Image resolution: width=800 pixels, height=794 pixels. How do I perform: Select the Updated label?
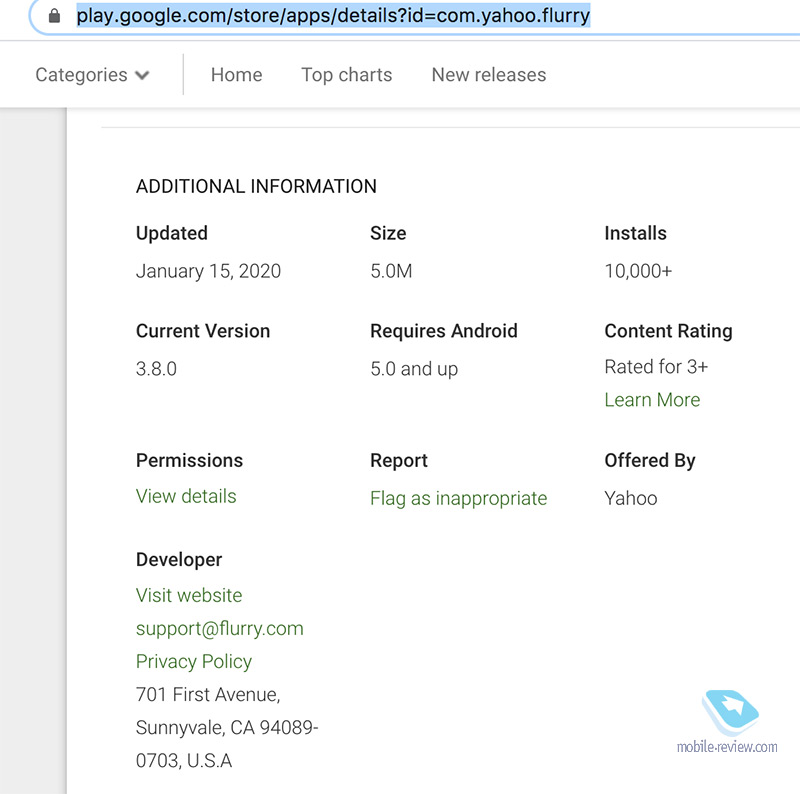click(171, 233)
